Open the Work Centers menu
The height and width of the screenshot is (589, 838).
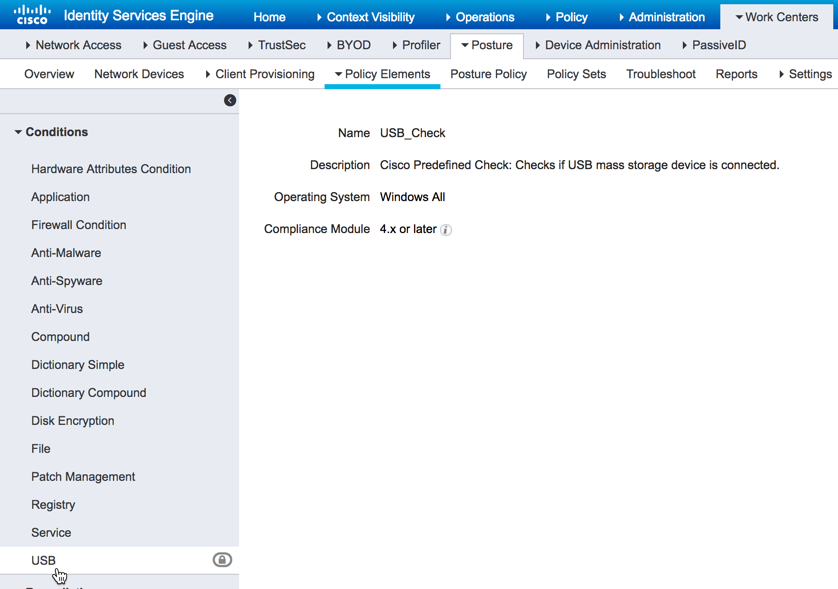(x=777, y=17)
